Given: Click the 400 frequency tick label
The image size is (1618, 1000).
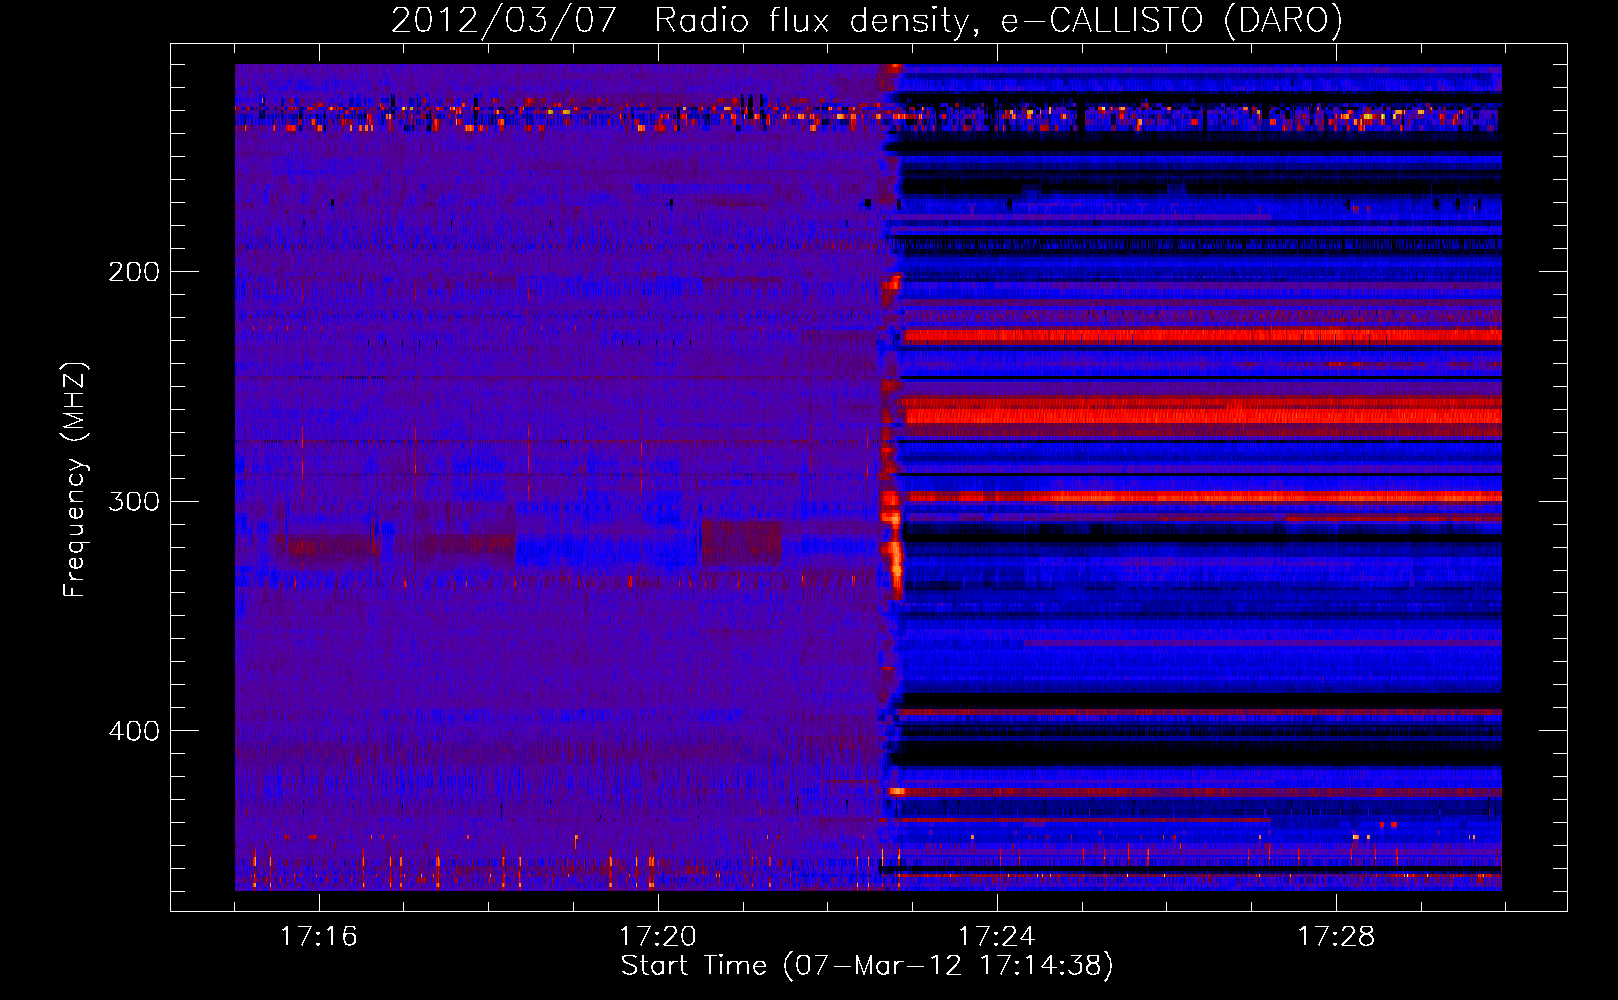Looking at the screenshot, I should [133, 731].
